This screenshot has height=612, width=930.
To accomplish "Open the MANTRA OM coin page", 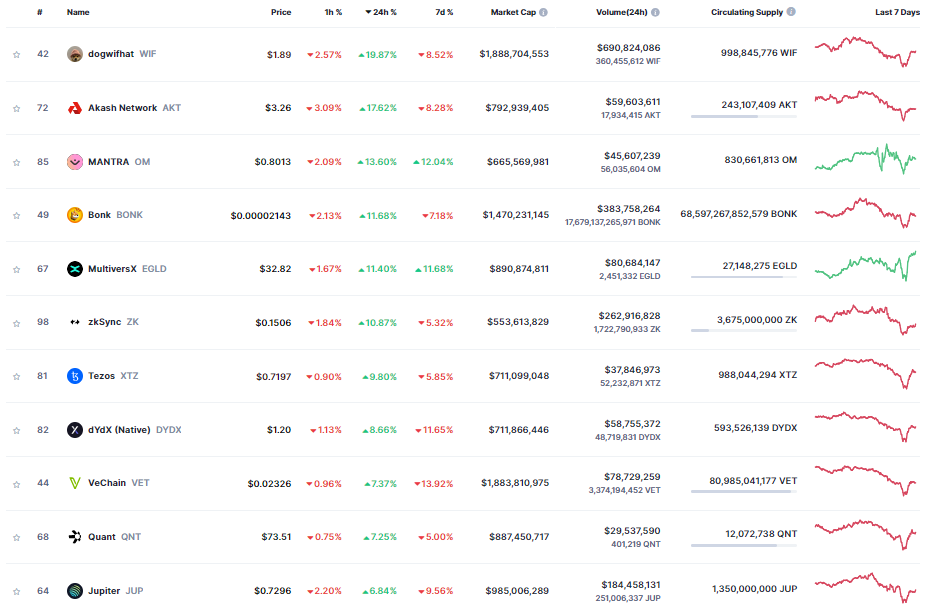I will (x=119, y=162).
